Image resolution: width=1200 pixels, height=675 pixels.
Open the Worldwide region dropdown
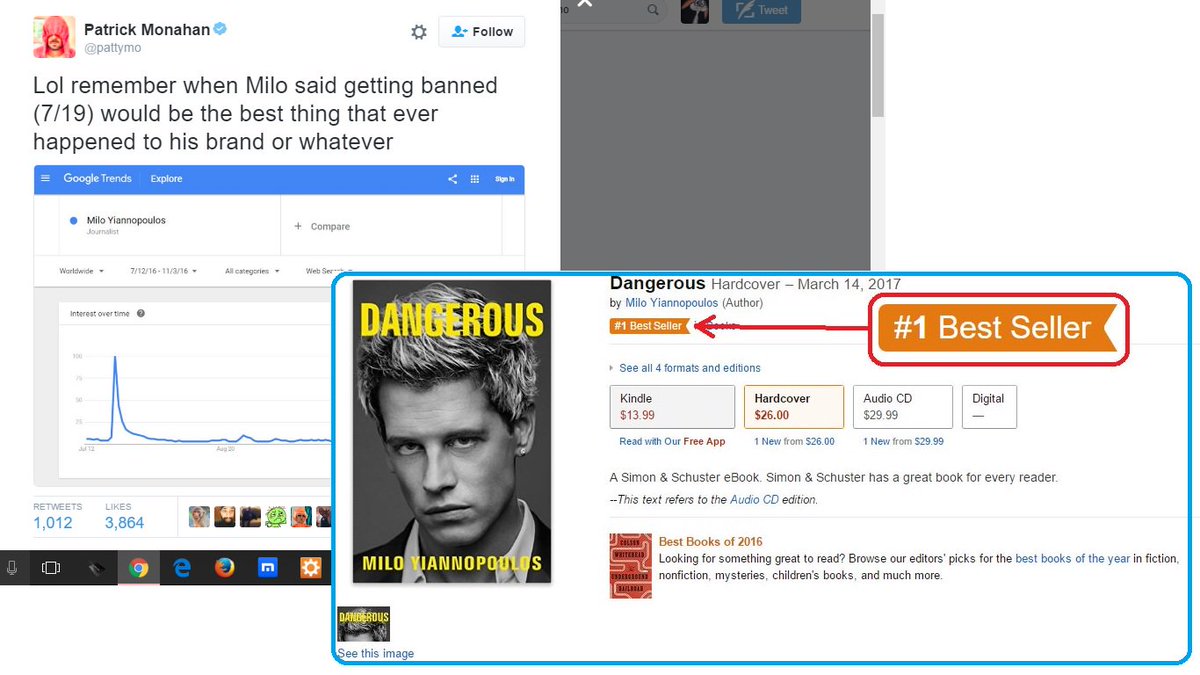click(80, 271)
